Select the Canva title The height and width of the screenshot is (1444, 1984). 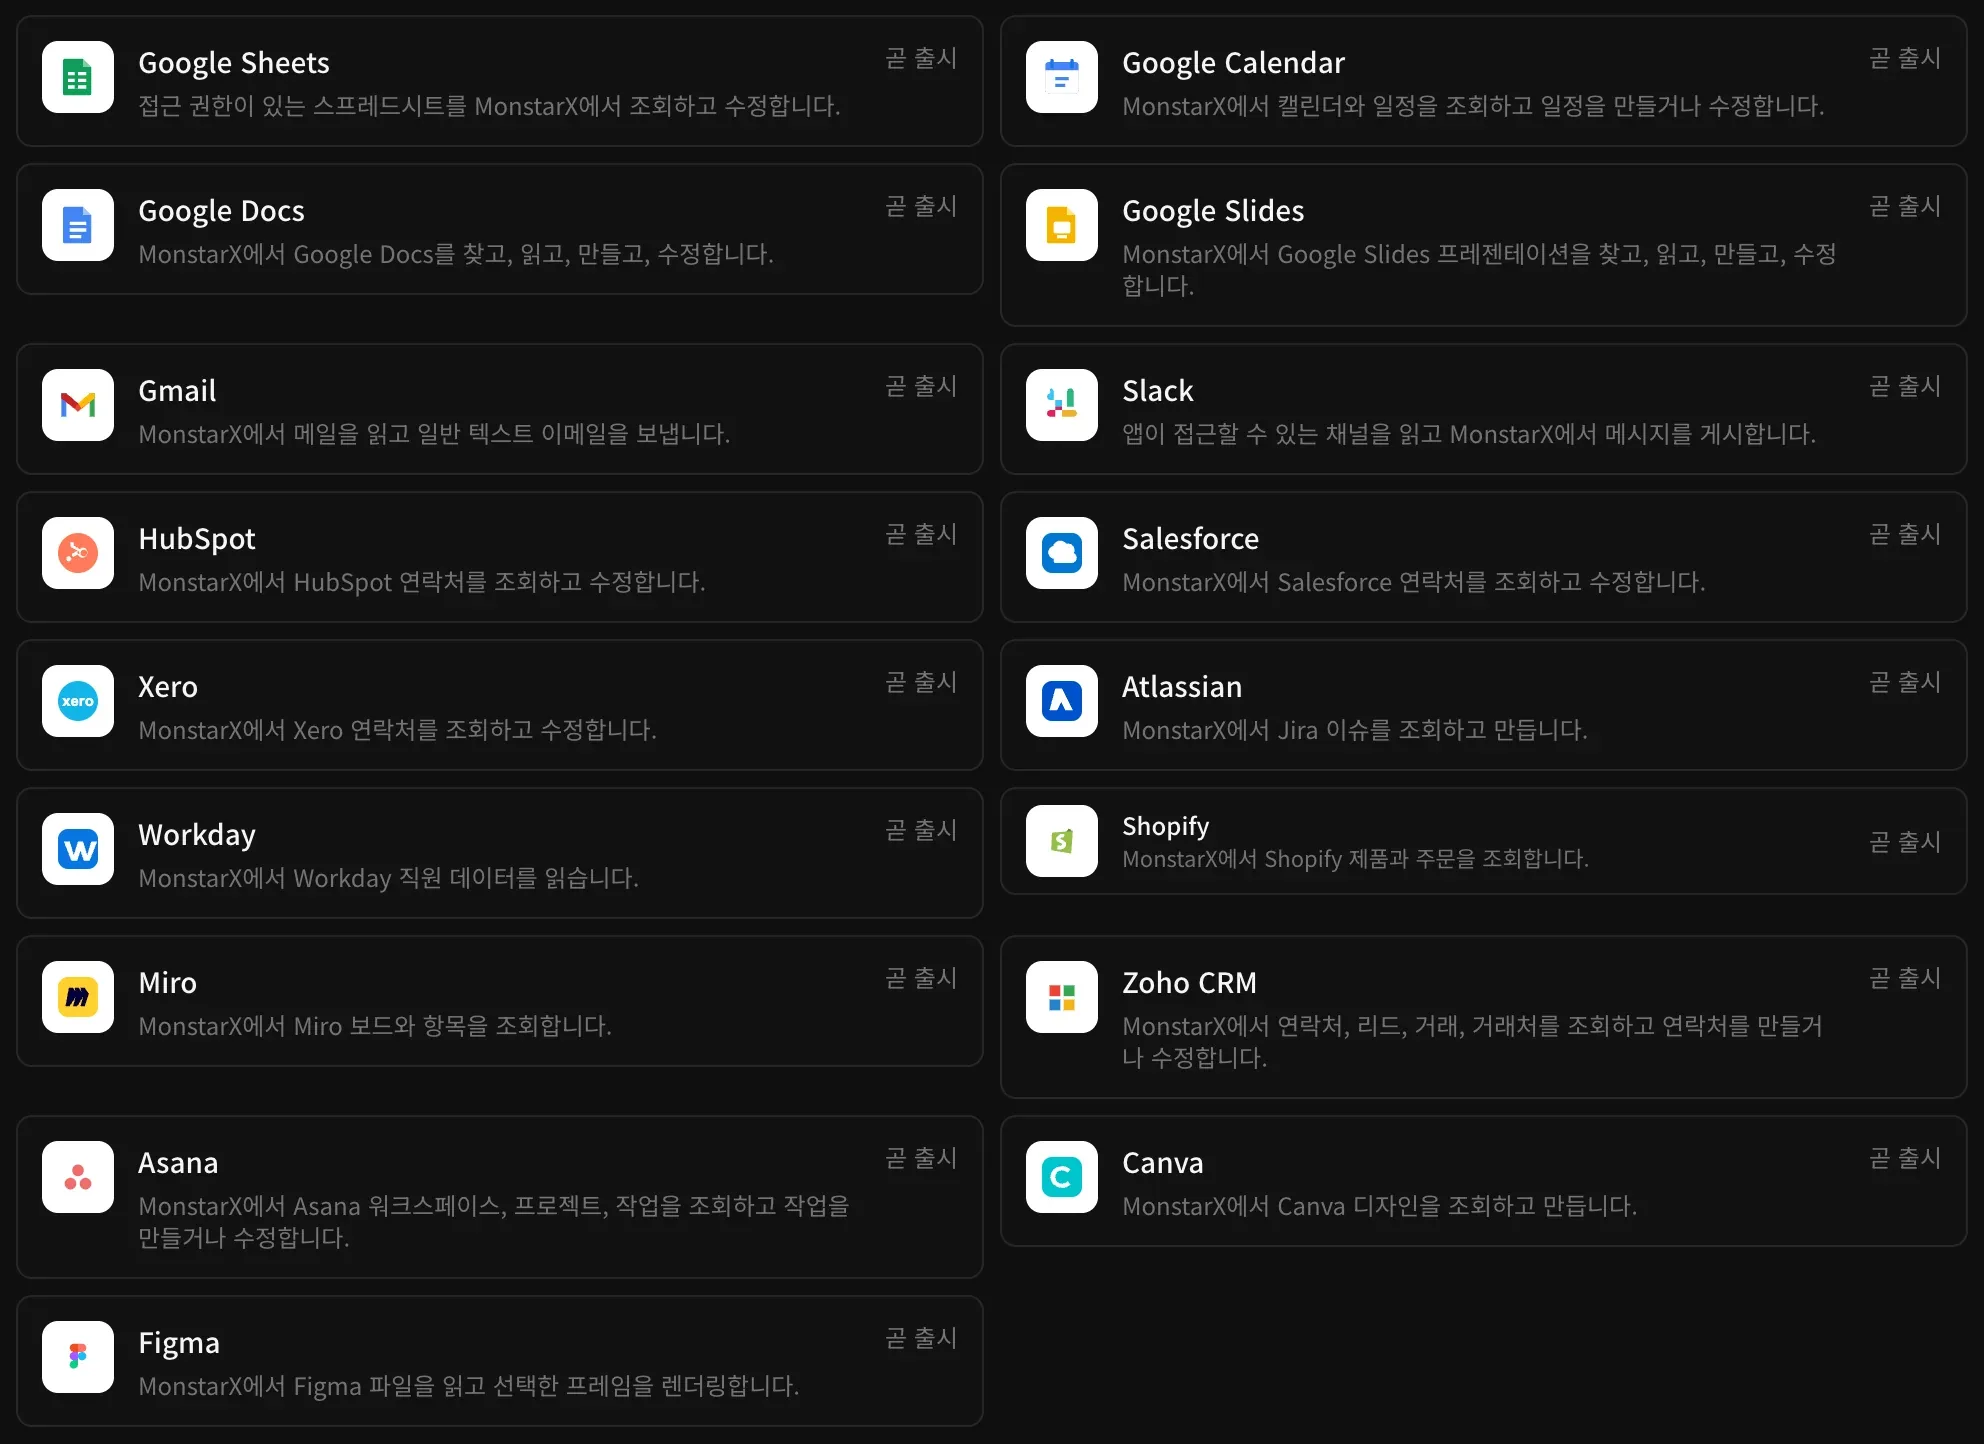[1163, 1163]
